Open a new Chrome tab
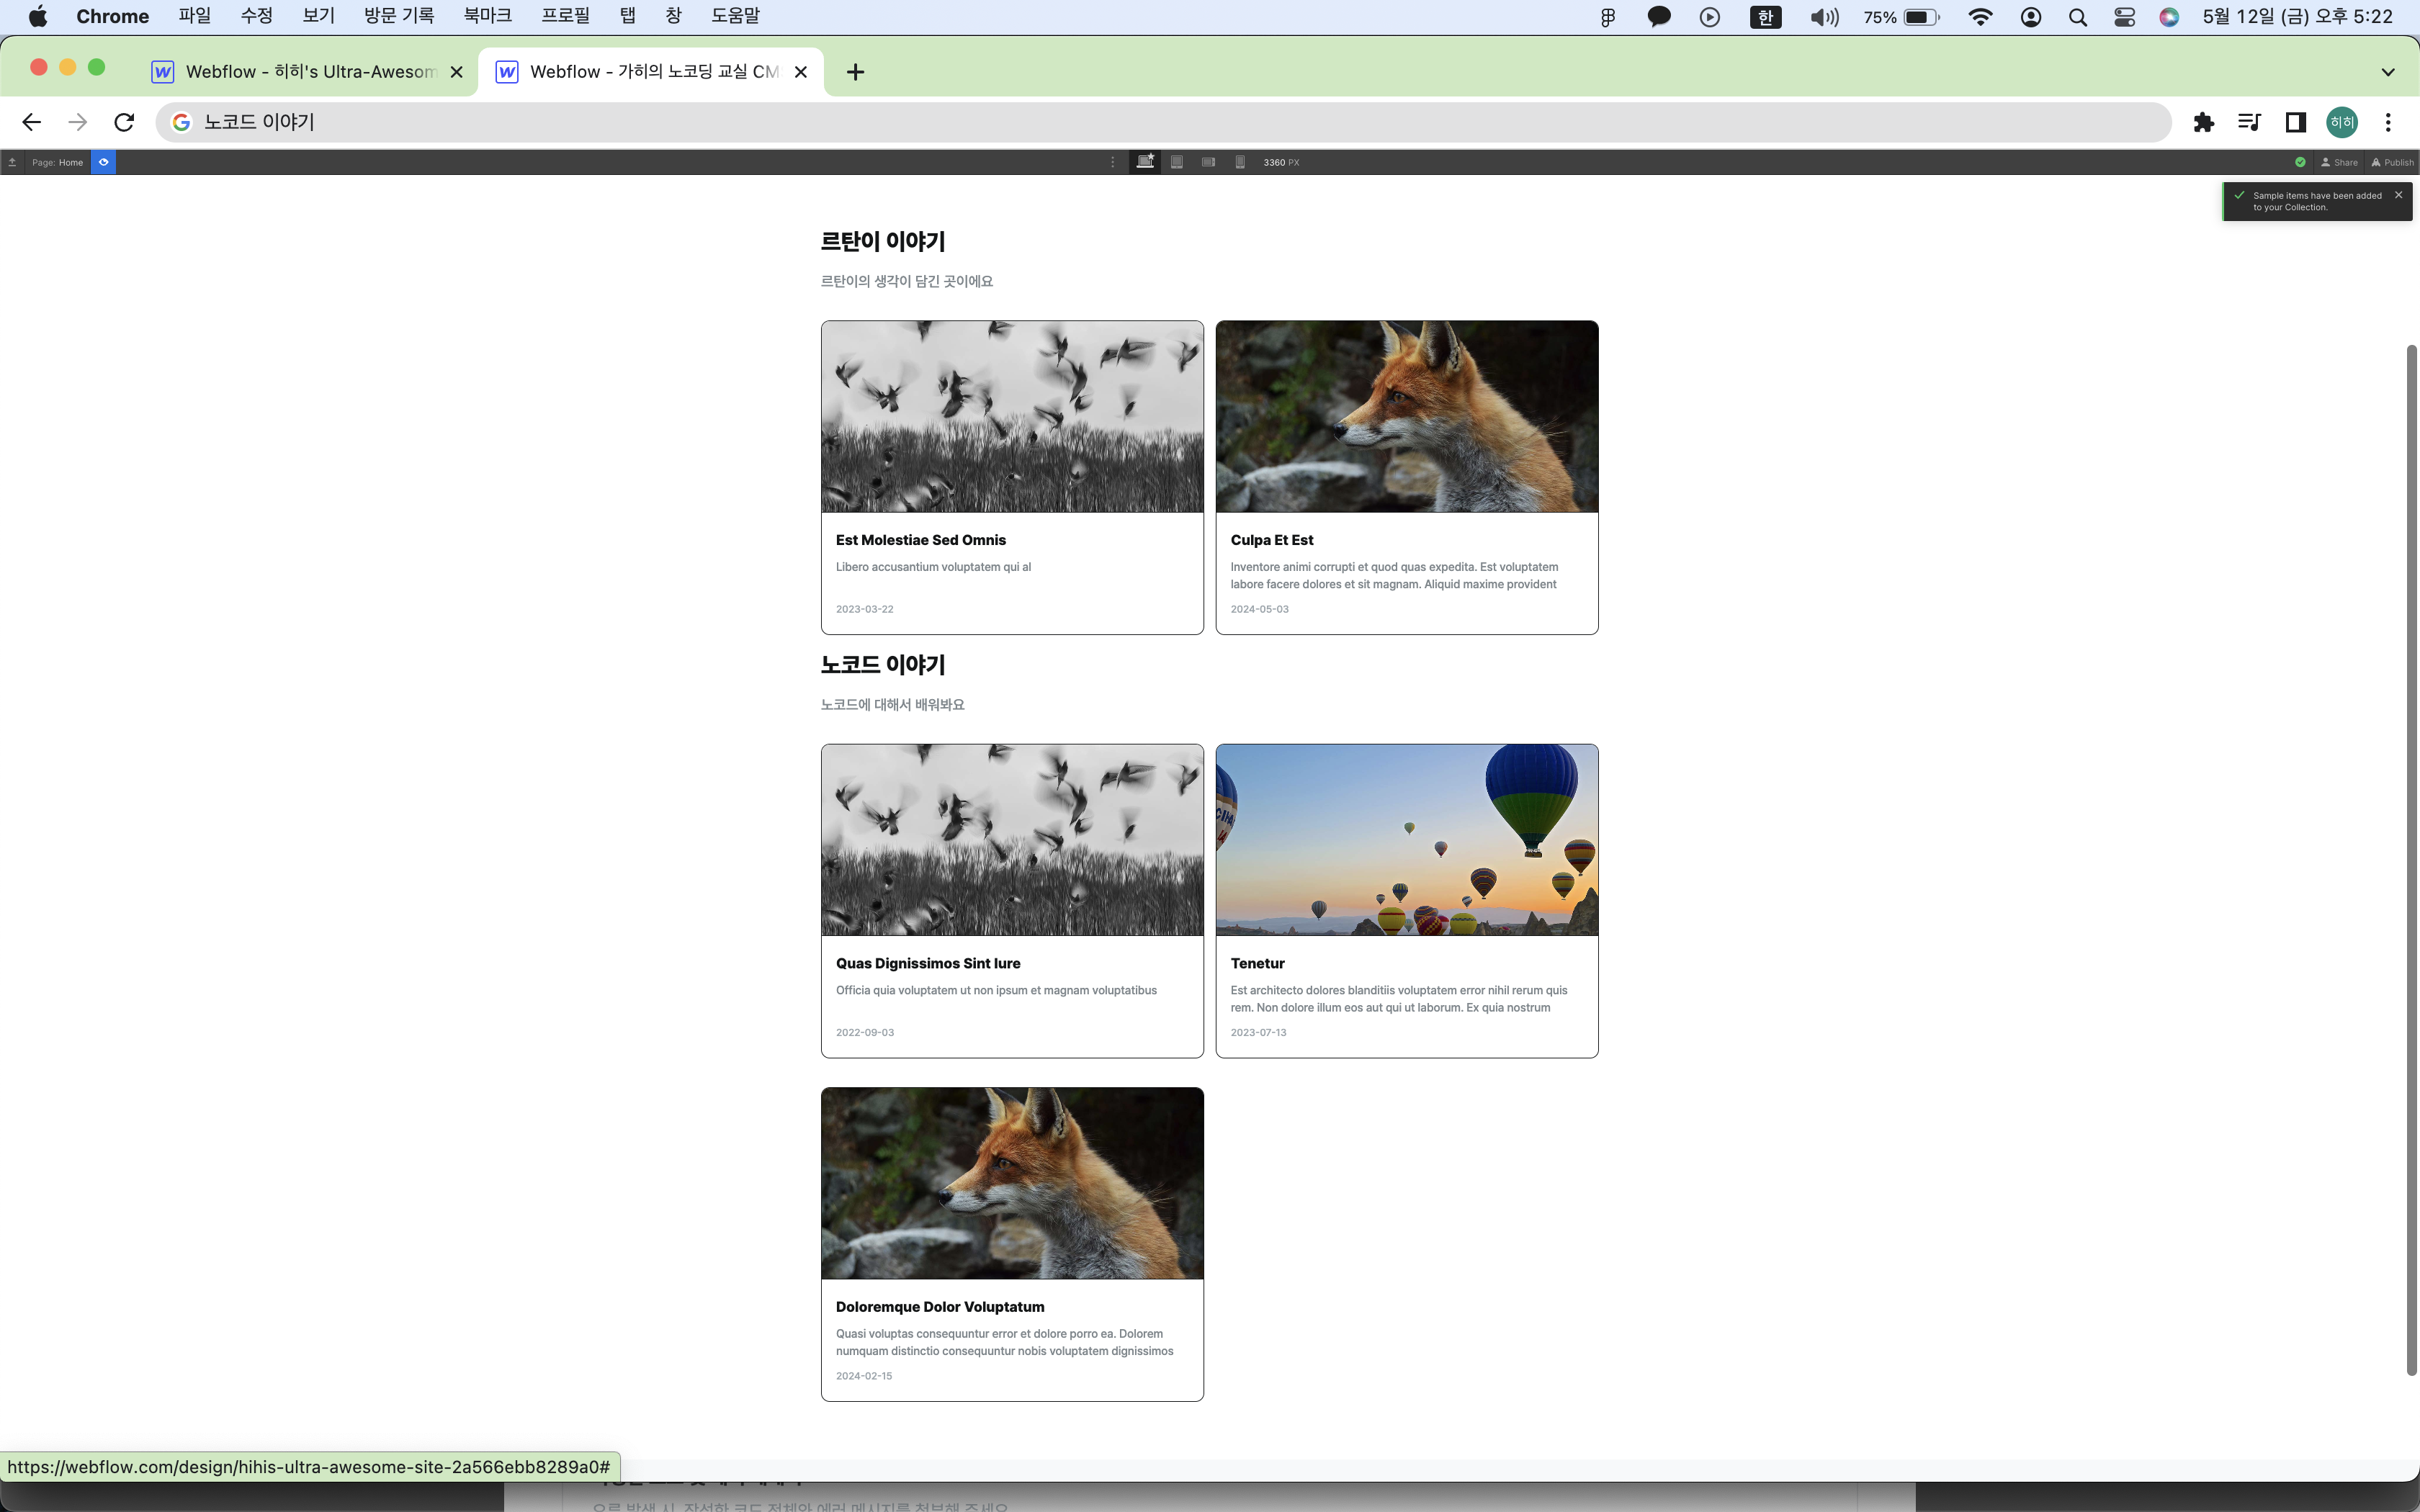 (x=855, y=72)
